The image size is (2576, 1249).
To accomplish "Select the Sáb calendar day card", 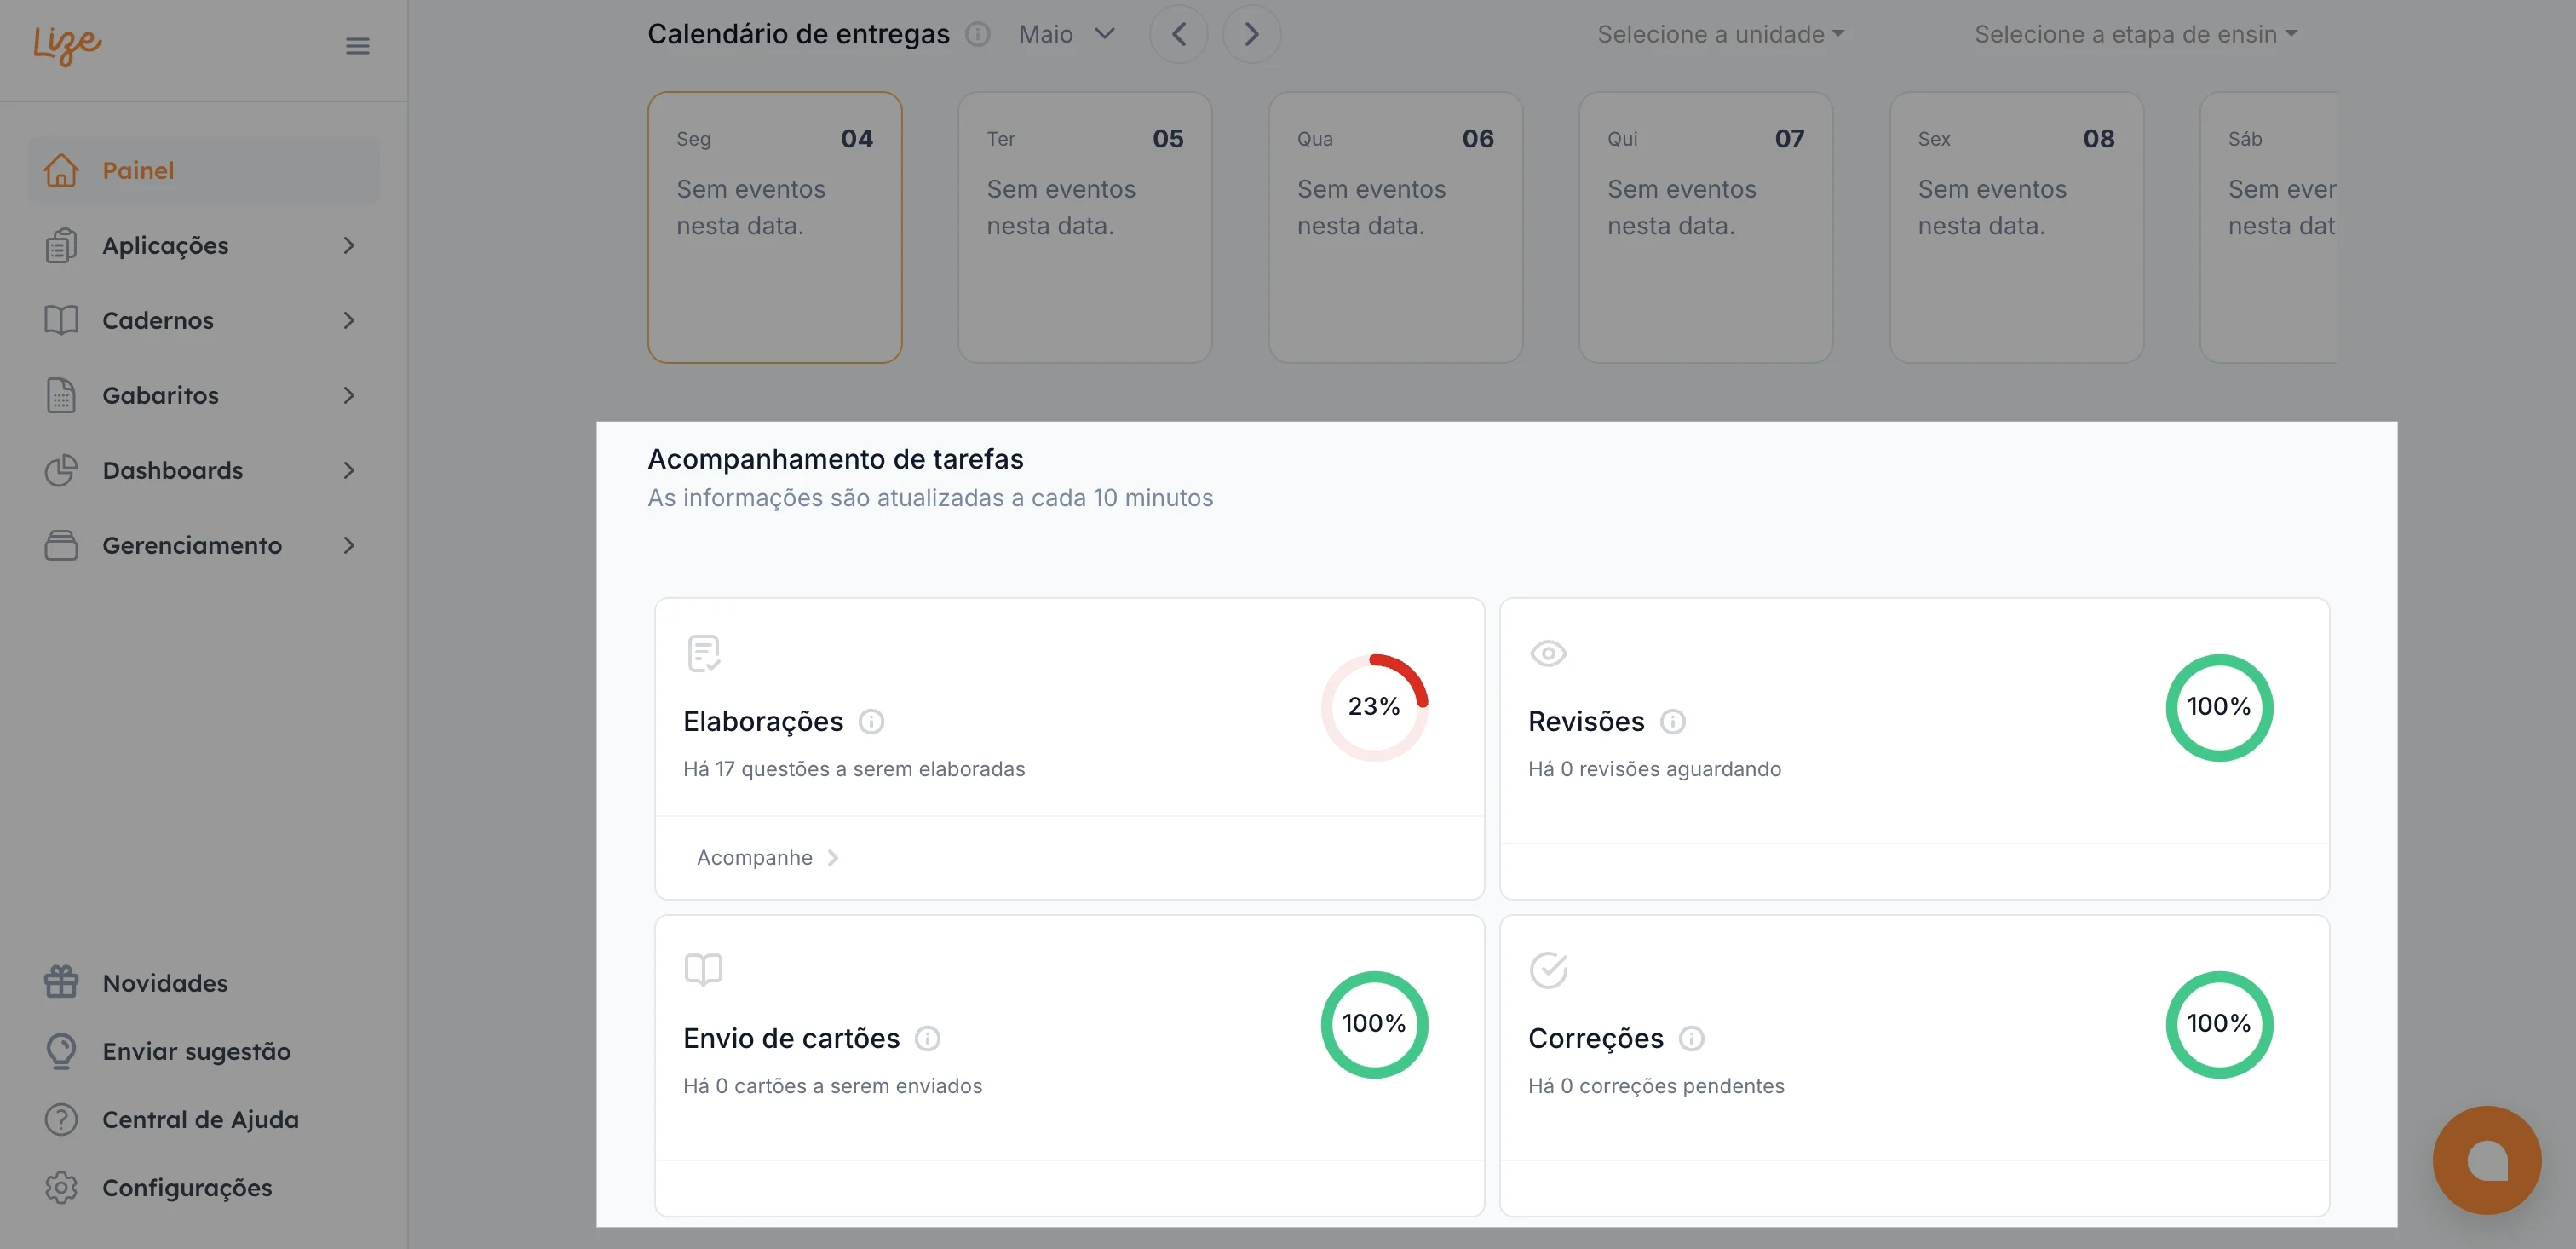I will click(x=2268, y=227).
